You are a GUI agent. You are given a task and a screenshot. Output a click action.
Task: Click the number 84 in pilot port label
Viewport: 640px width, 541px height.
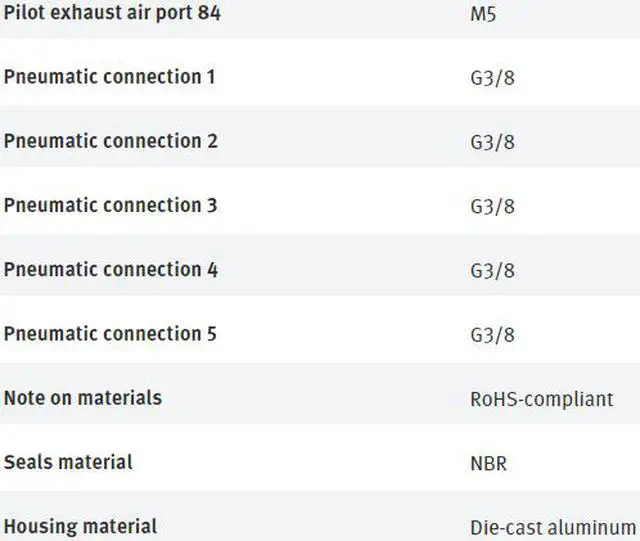click(x=208, y=14)
